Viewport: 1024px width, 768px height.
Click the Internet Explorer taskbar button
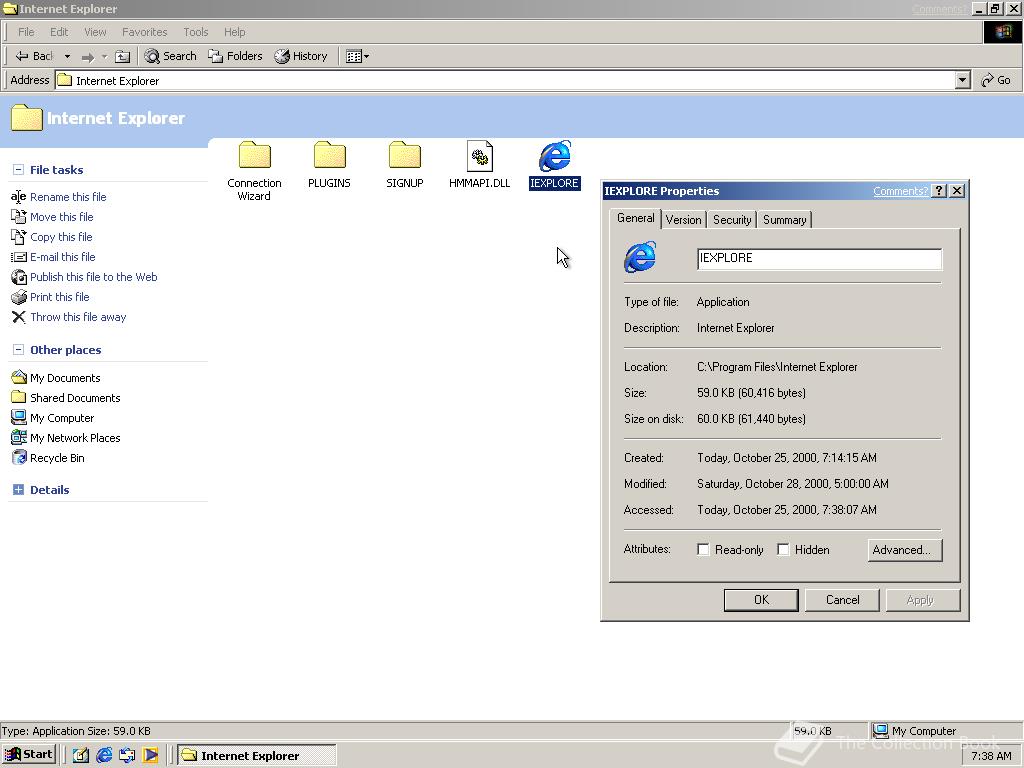(257, 756)
